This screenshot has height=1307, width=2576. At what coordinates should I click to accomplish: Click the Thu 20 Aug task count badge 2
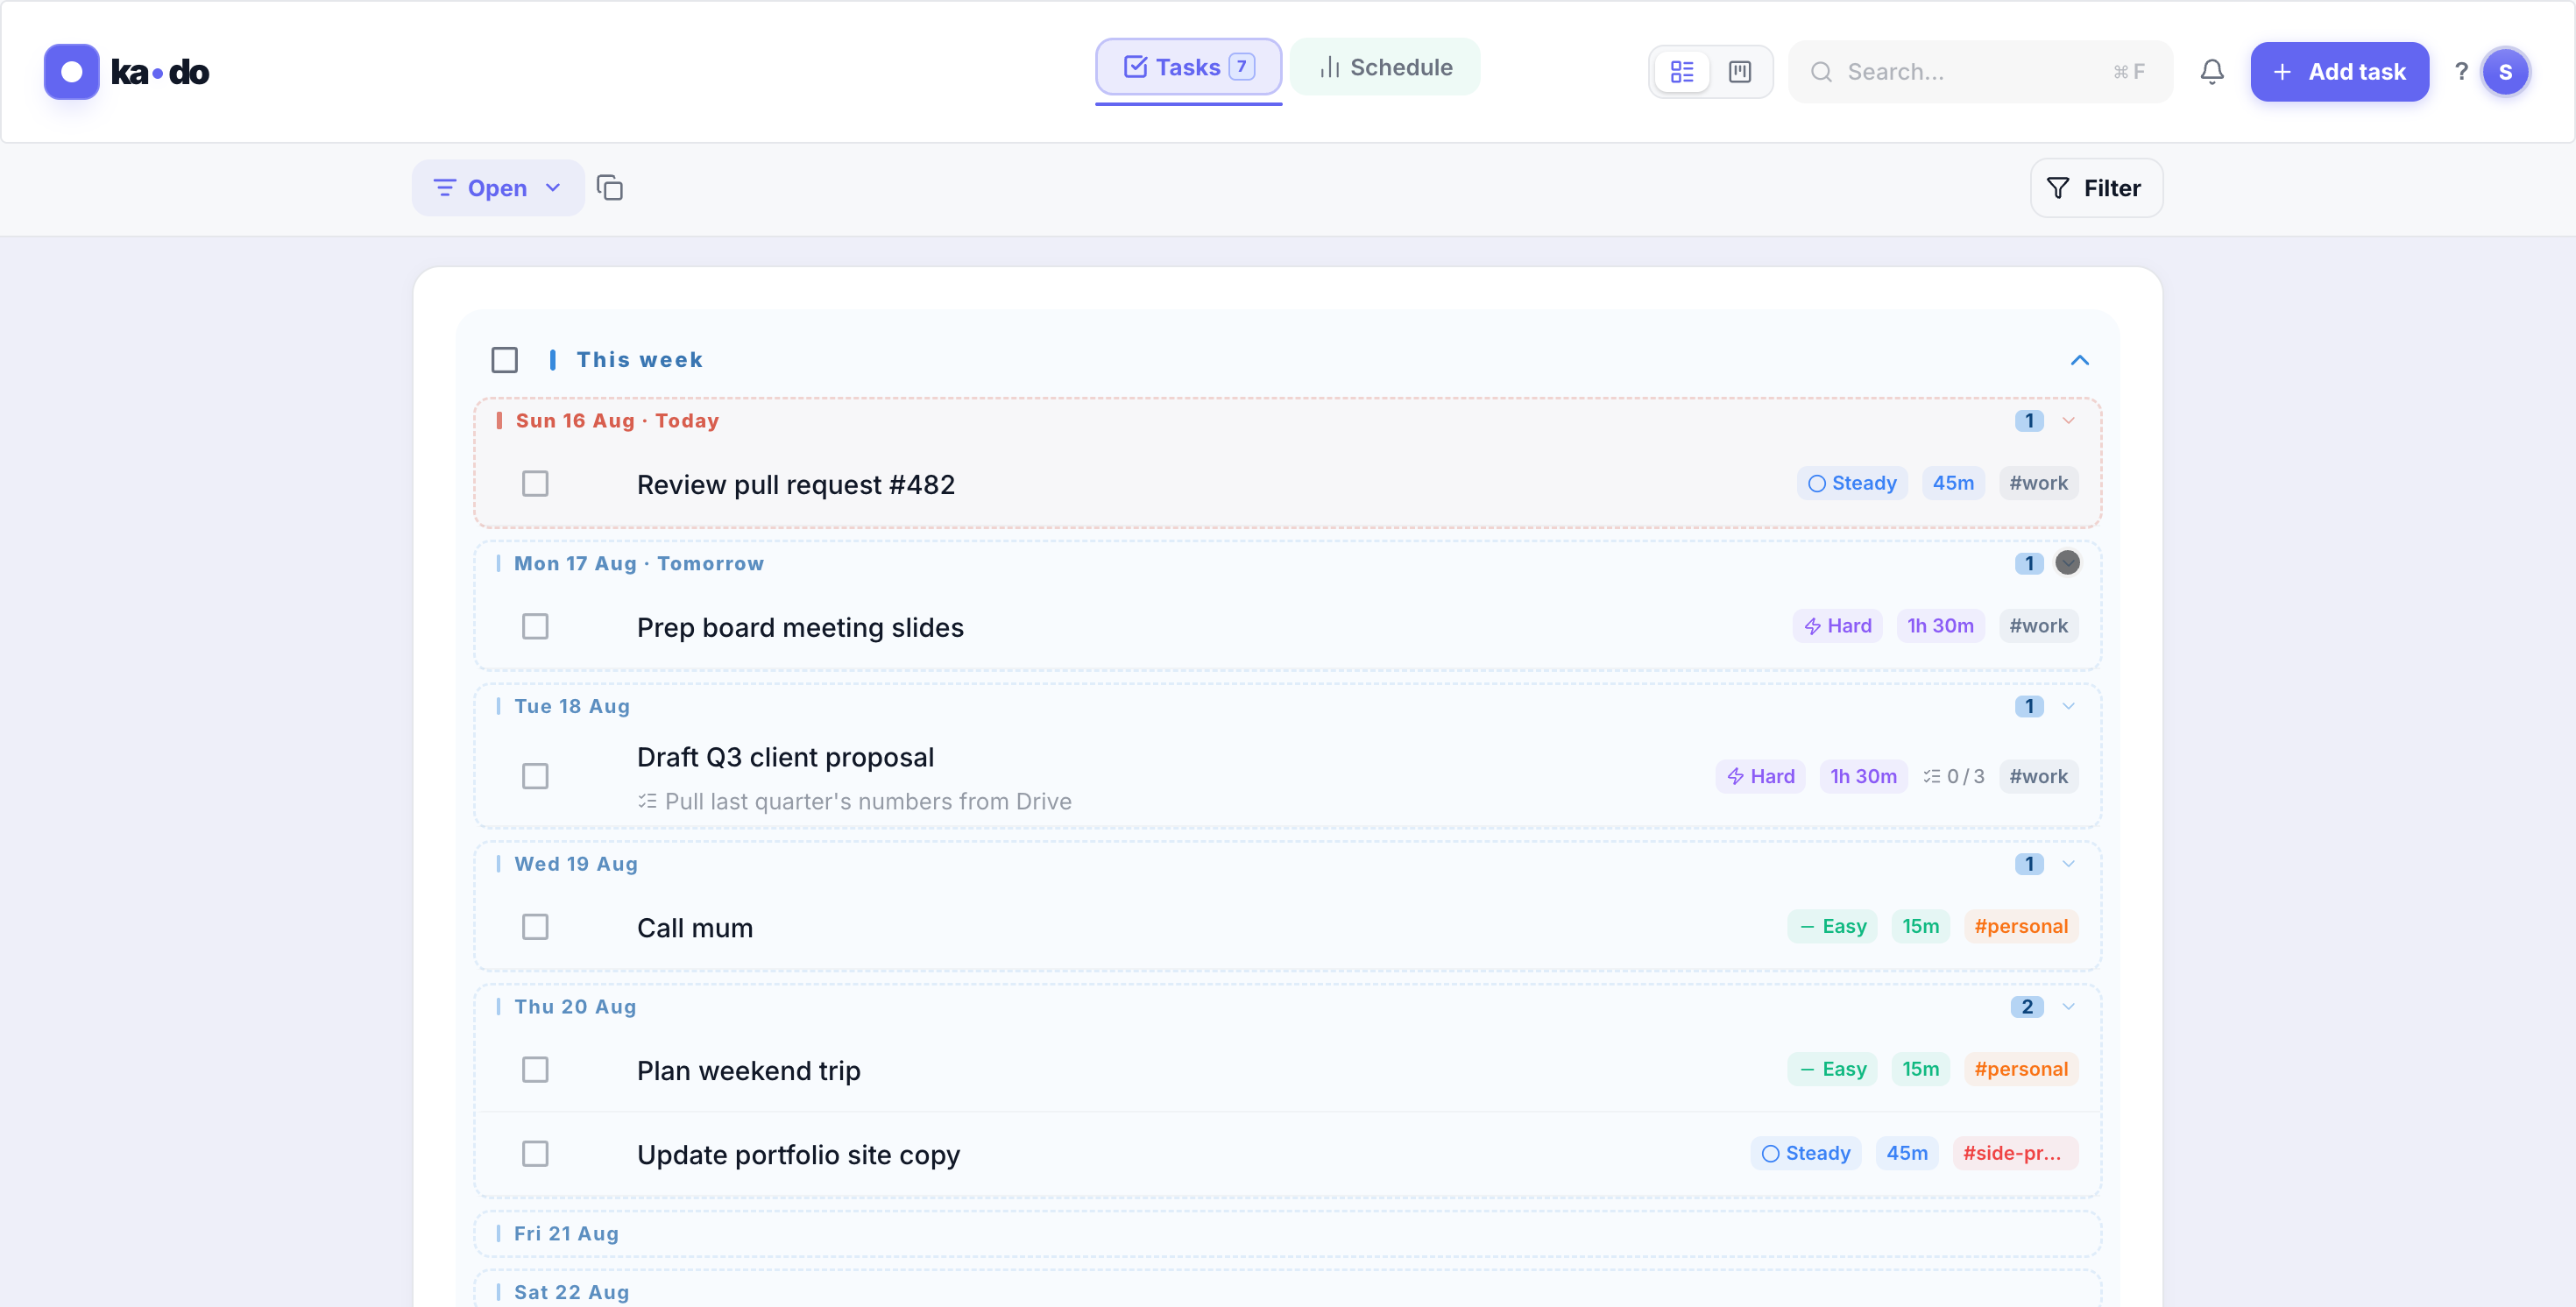pyautogui.click(x=2026, y=1007)
